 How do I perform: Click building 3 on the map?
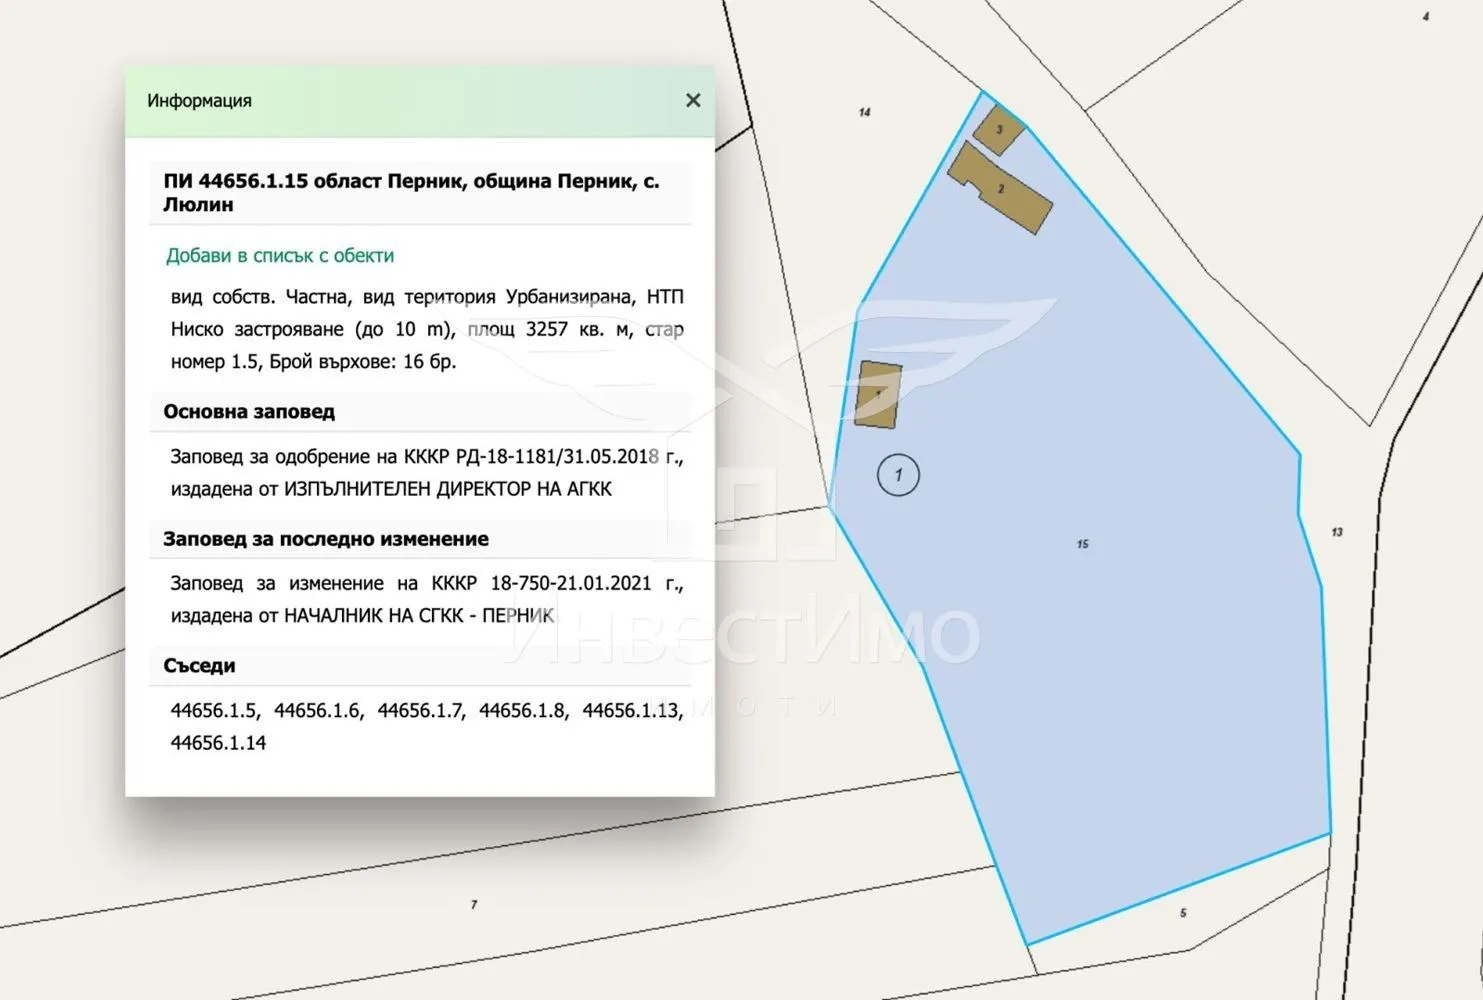pos(999,129)
